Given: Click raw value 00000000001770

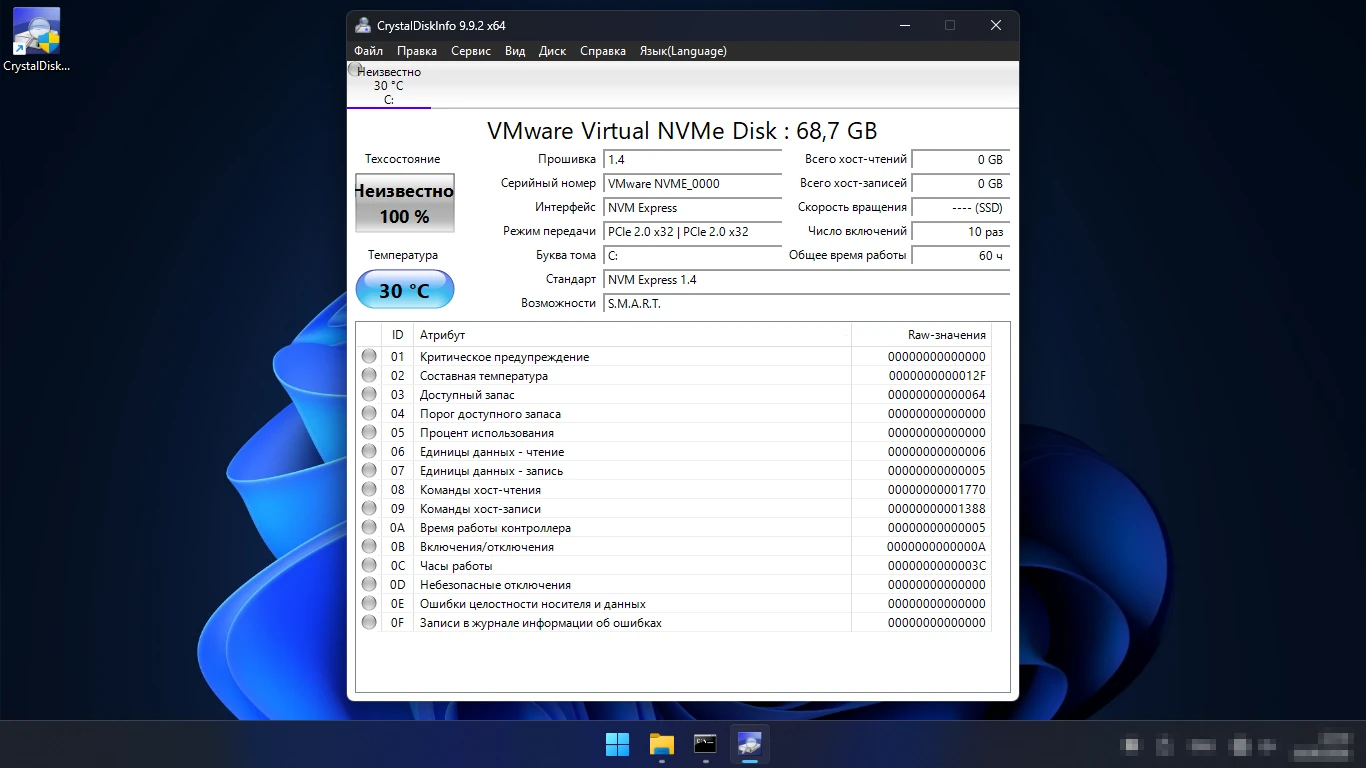Looking at the screenshot, I should (x=936, y=490).
